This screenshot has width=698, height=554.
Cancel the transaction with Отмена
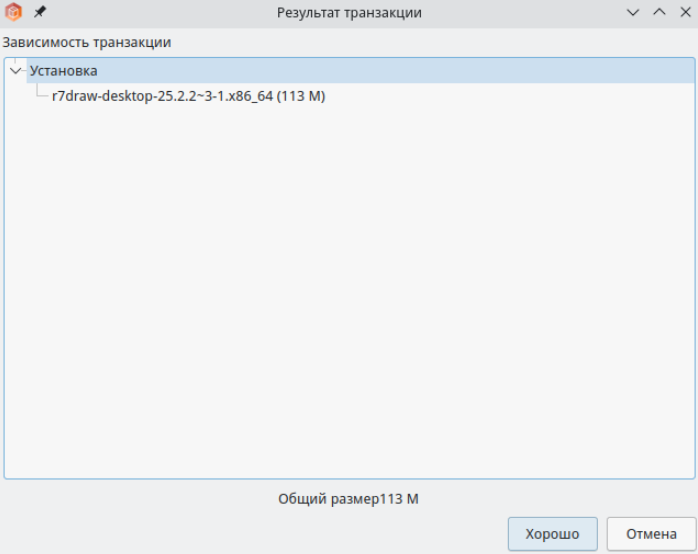pos(651,534)
